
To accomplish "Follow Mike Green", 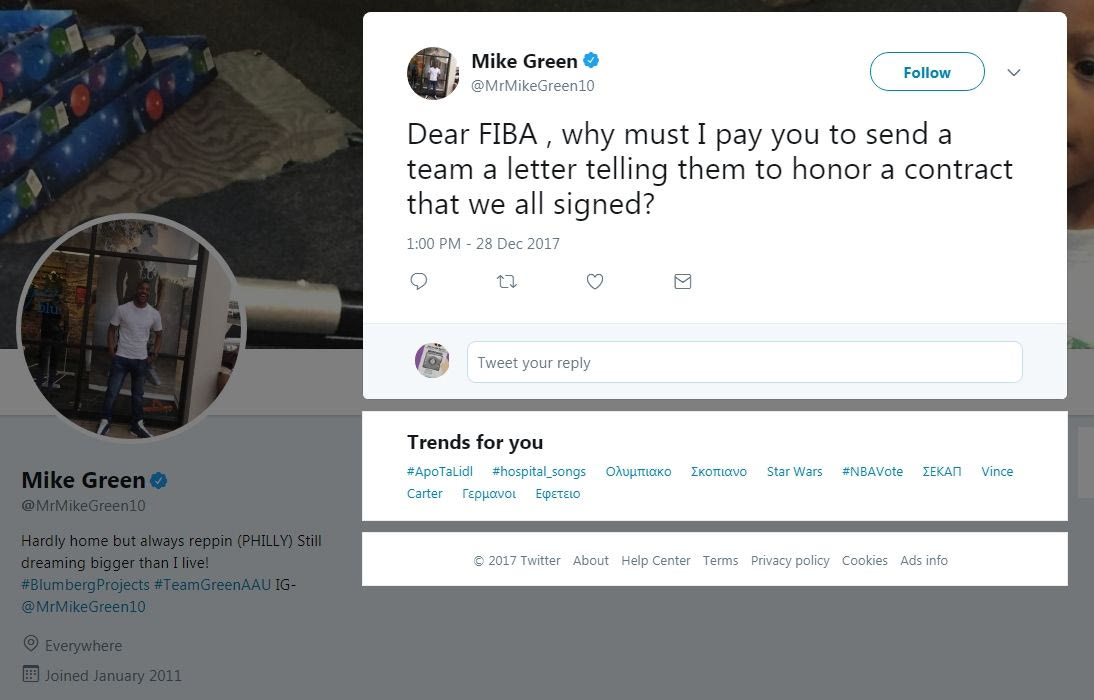I will [927, 72].
